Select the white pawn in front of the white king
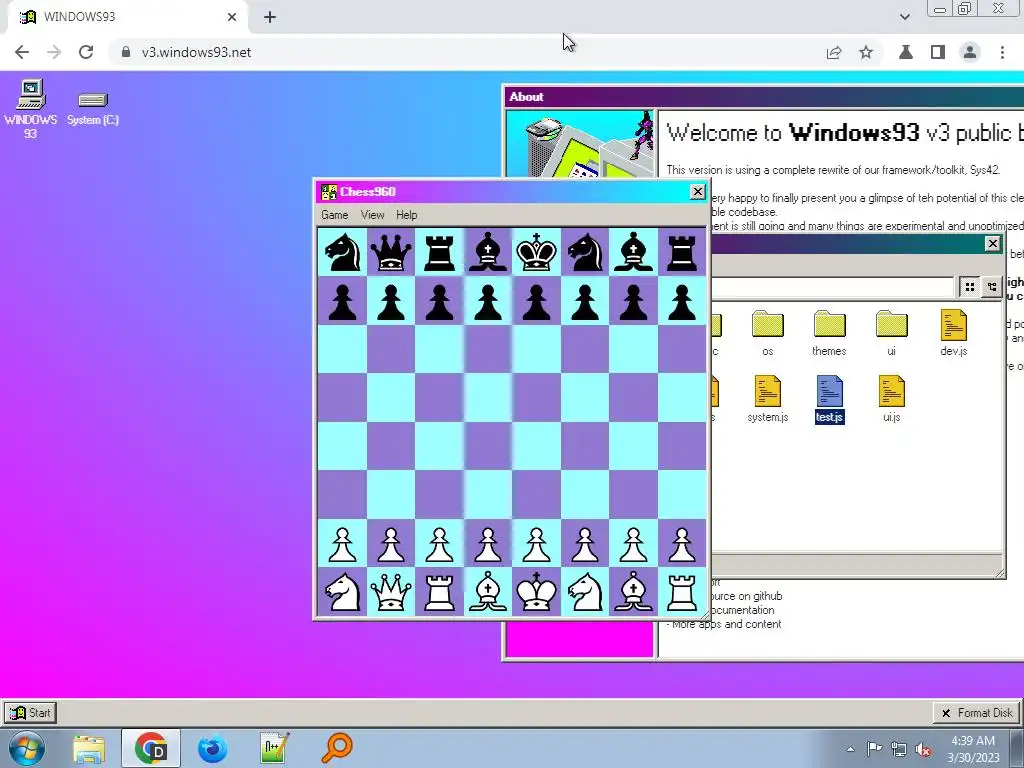Viewport: 1024px width, 768px height. click(x=536, y=544)
